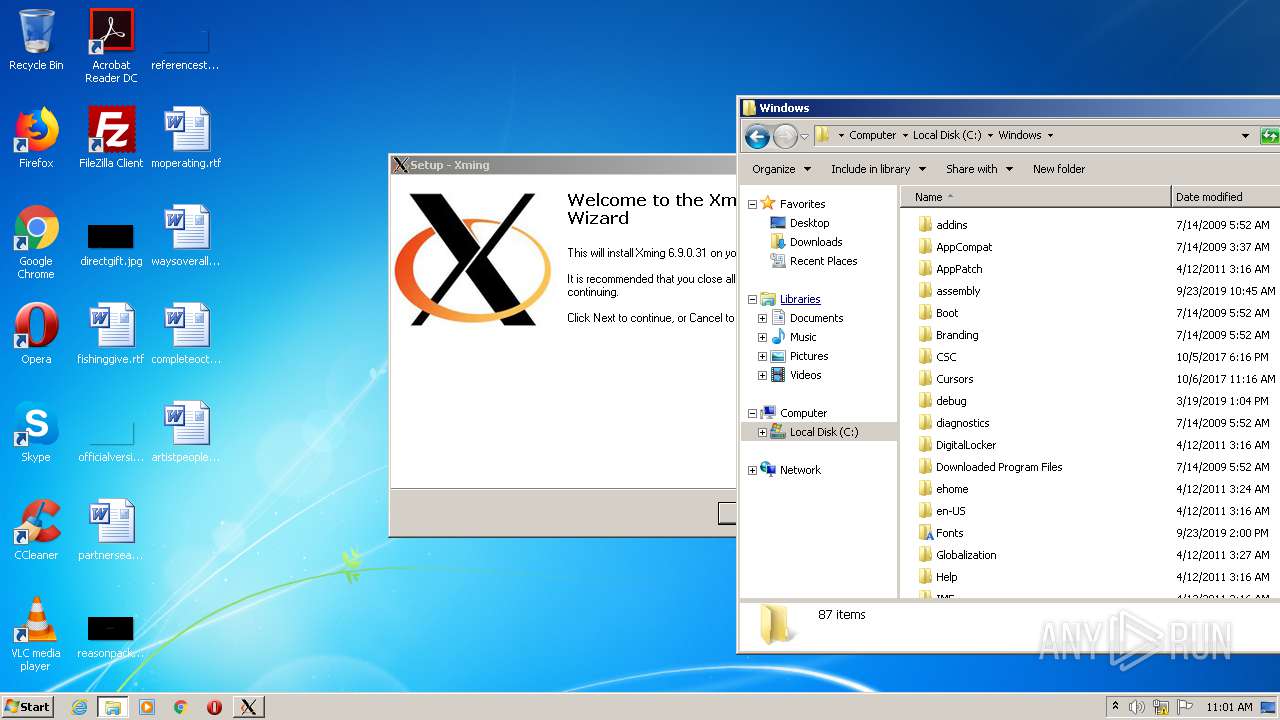
Task: Select moperating.rtf file on desktop
Action: 186,138
